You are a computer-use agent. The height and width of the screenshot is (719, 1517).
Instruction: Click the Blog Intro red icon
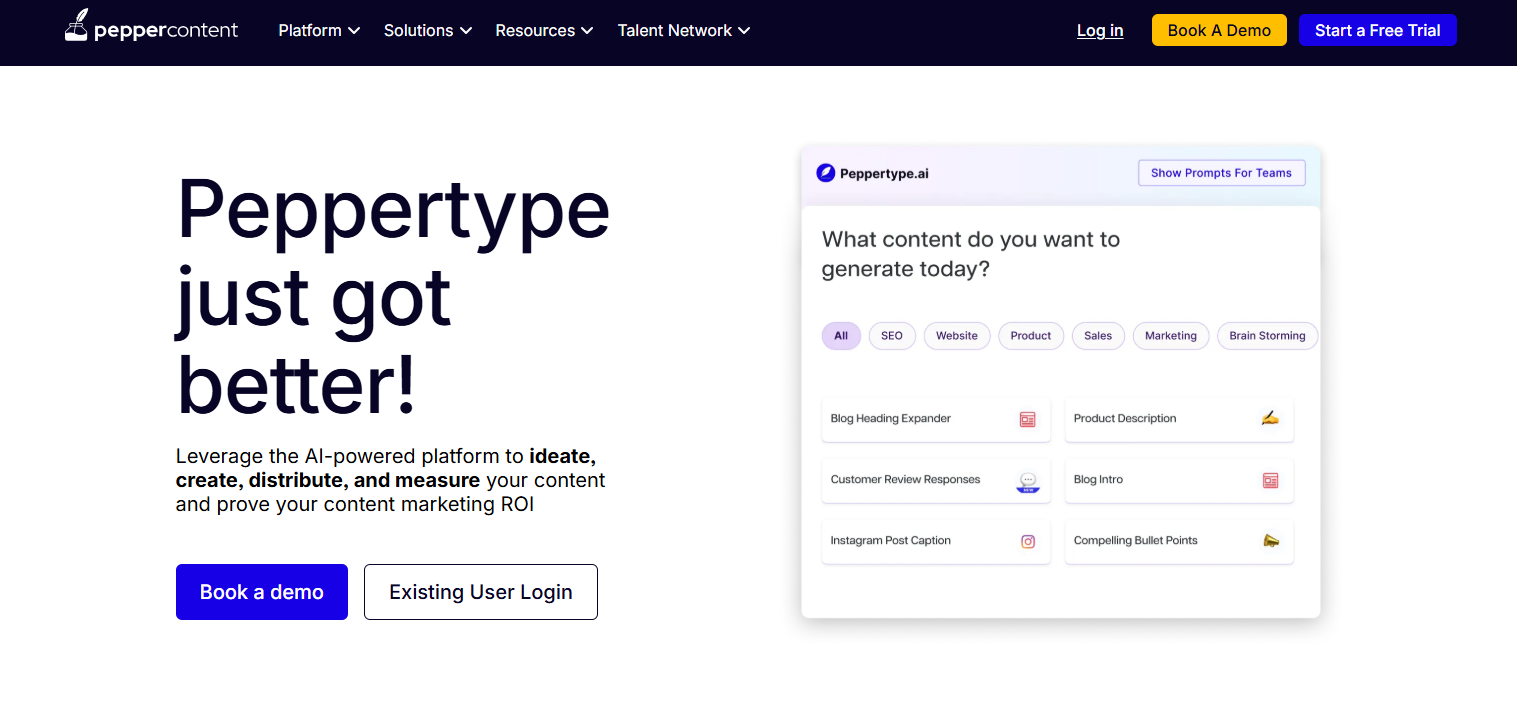coord(1270,480)
